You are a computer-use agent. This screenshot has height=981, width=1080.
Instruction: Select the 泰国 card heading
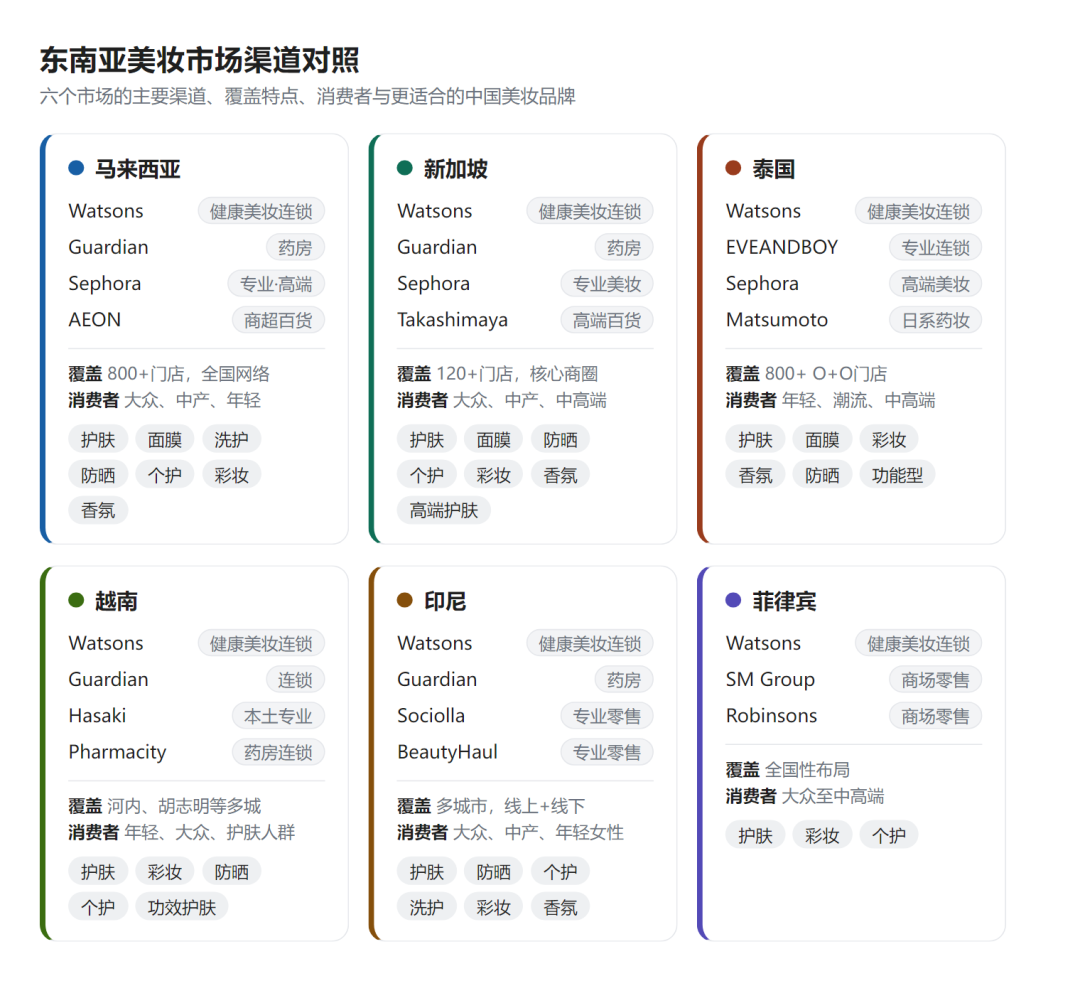click(773, 169)
